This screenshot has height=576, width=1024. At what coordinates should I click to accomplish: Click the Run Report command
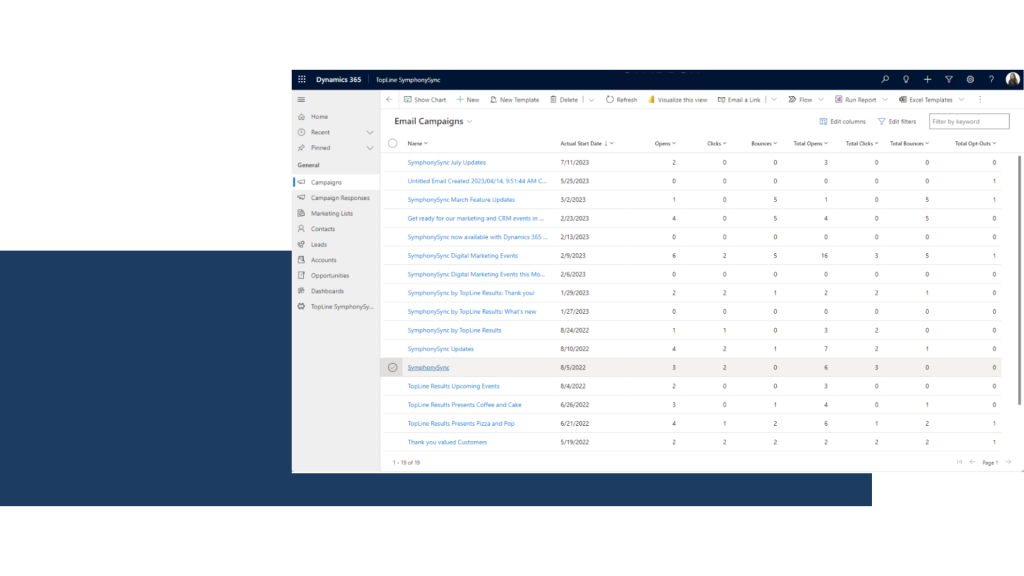pyautogui.click(x=856, y=100)
